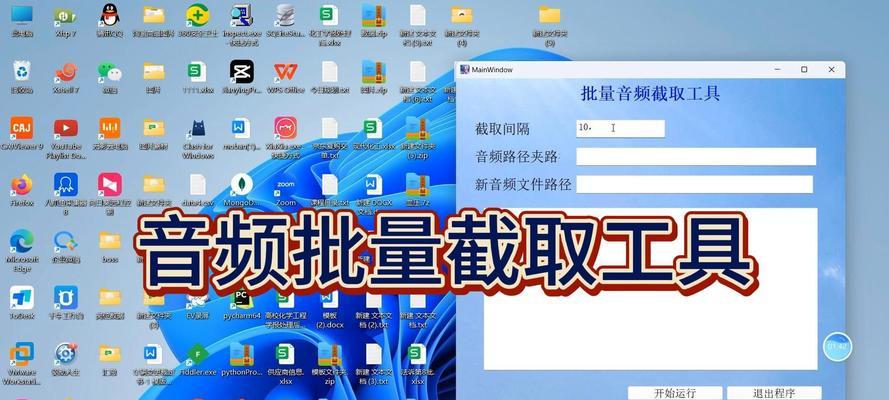Select the 新建 文本文档 (2).txt file
Viewport: 889px width, 400px height.
374,299
